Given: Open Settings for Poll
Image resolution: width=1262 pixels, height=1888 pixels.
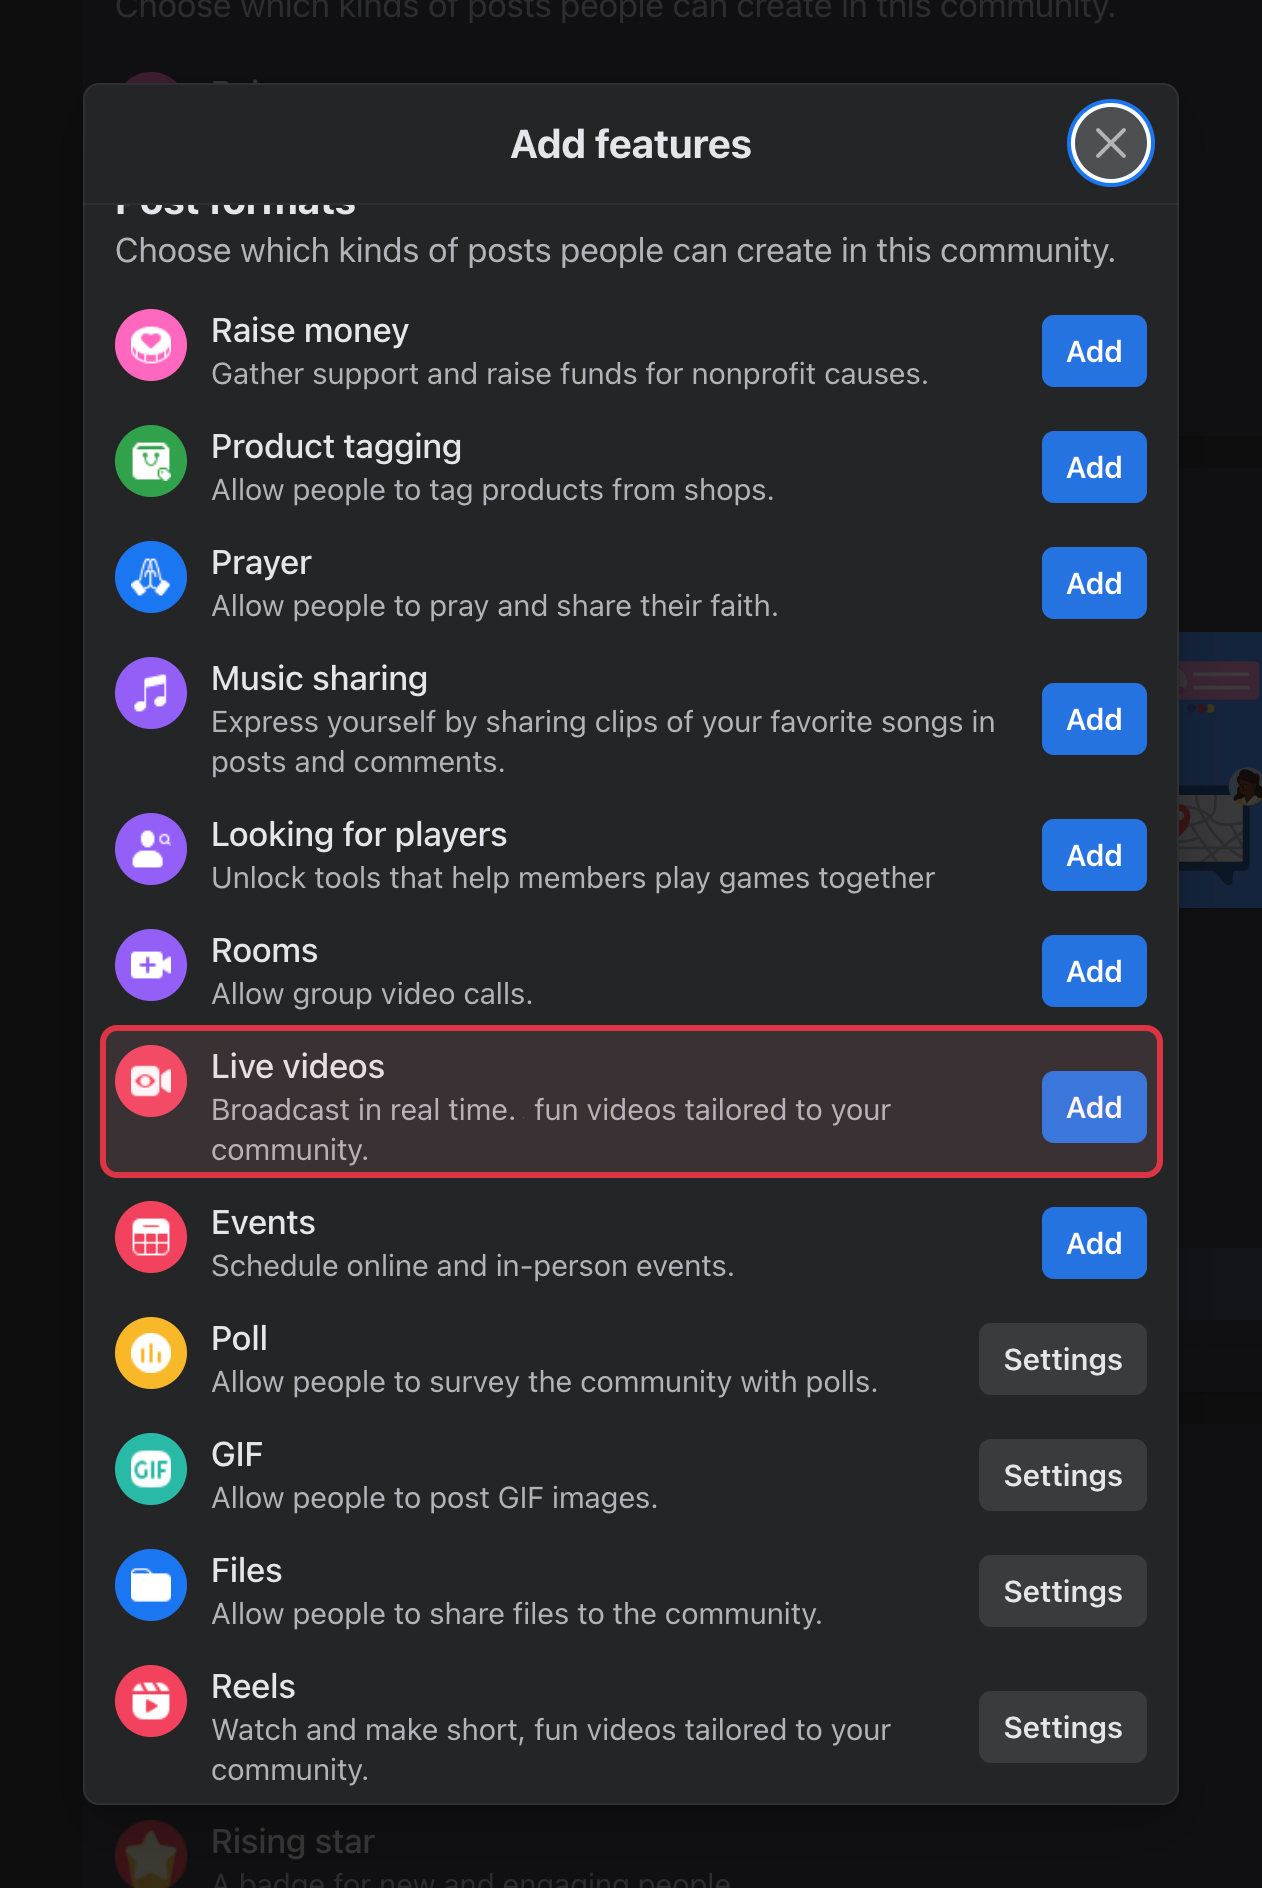Looking at the screenshot, I should pyautogui.click(x=1063, y=1359).
